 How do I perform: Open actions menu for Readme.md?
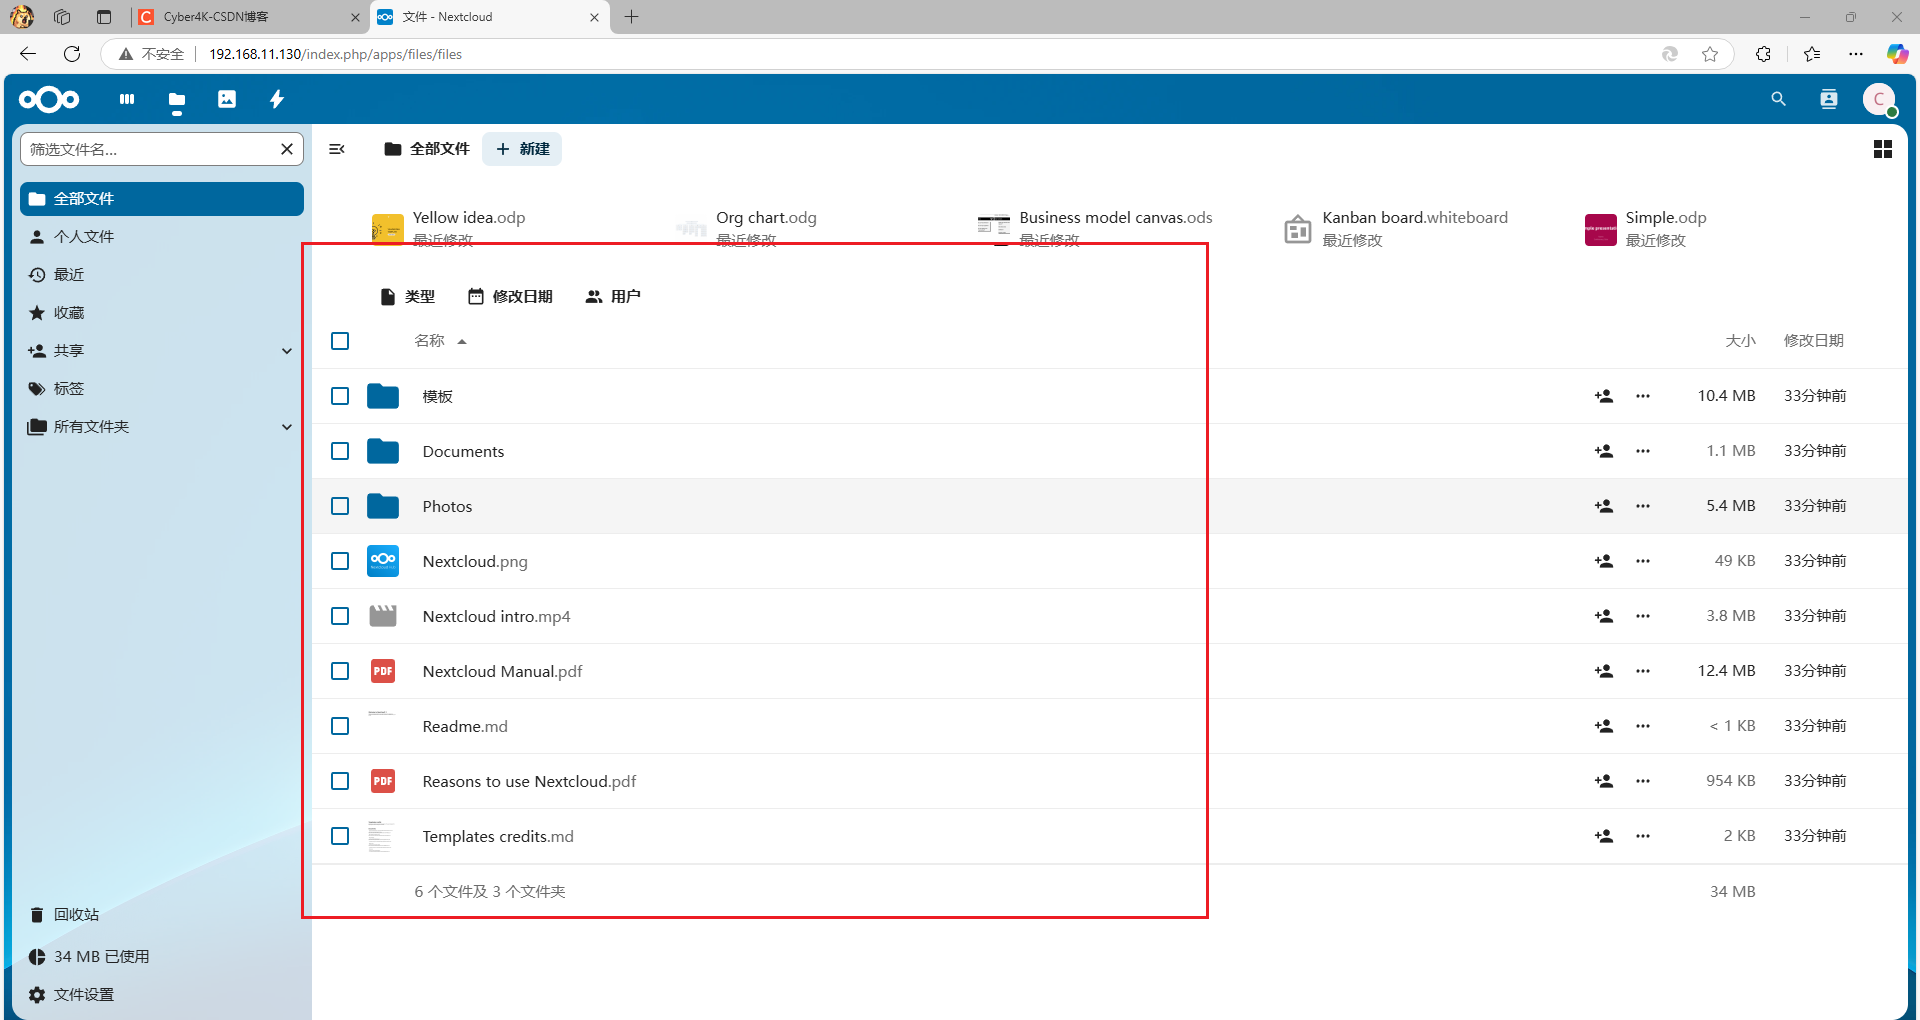[1643, 726]
